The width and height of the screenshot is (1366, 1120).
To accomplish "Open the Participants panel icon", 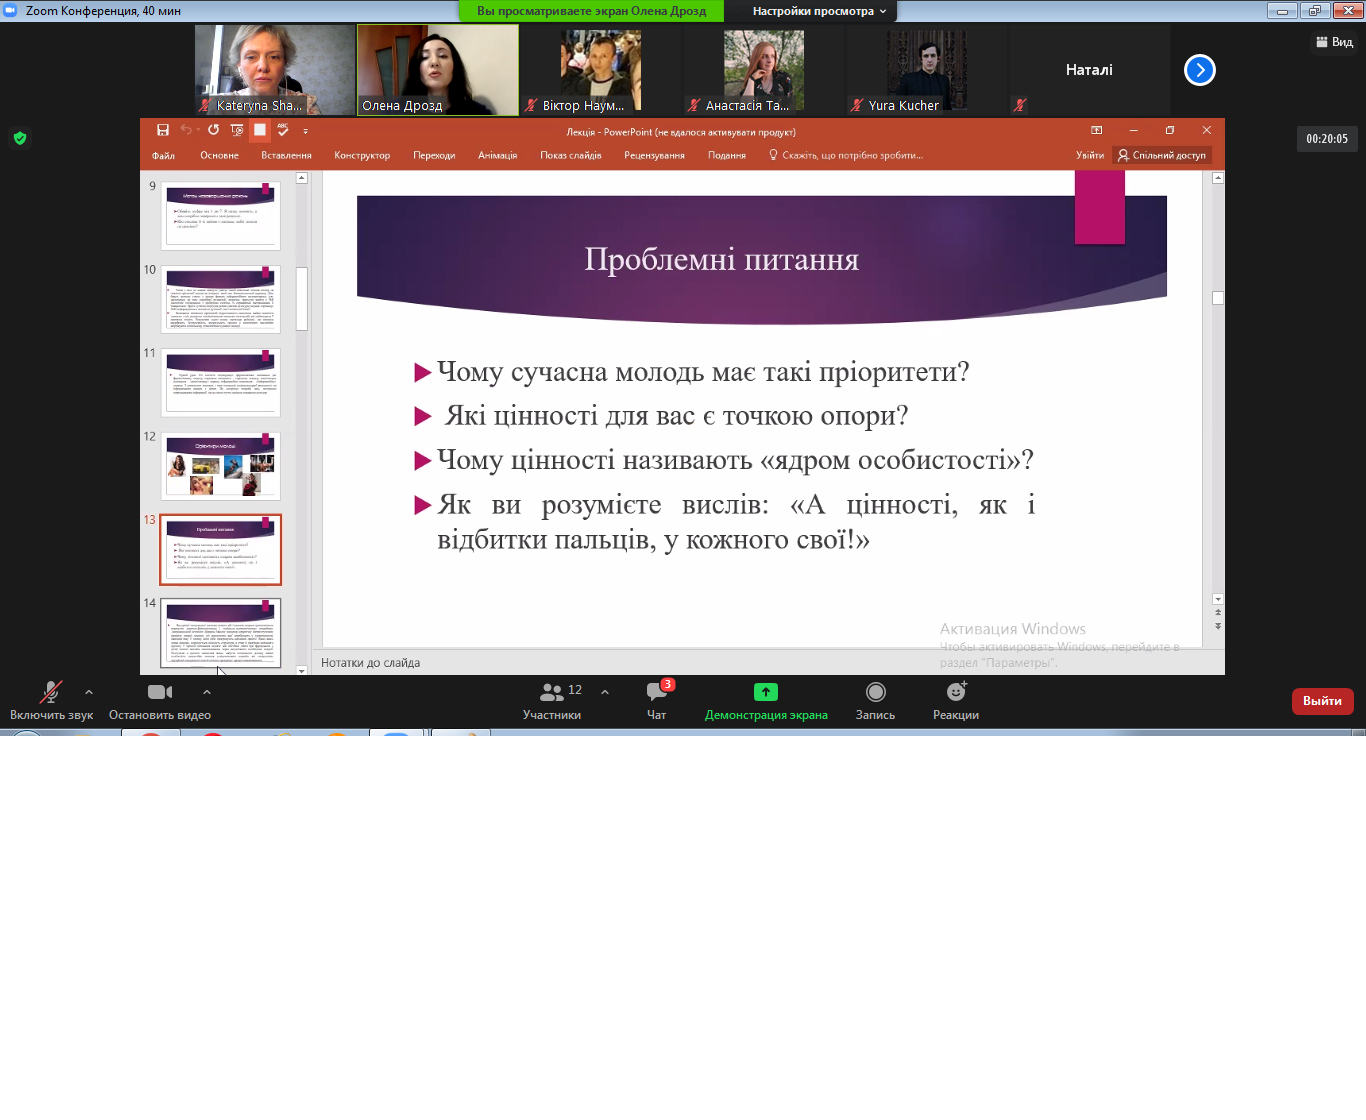I will pyautogui.click(x=551, y=692).
